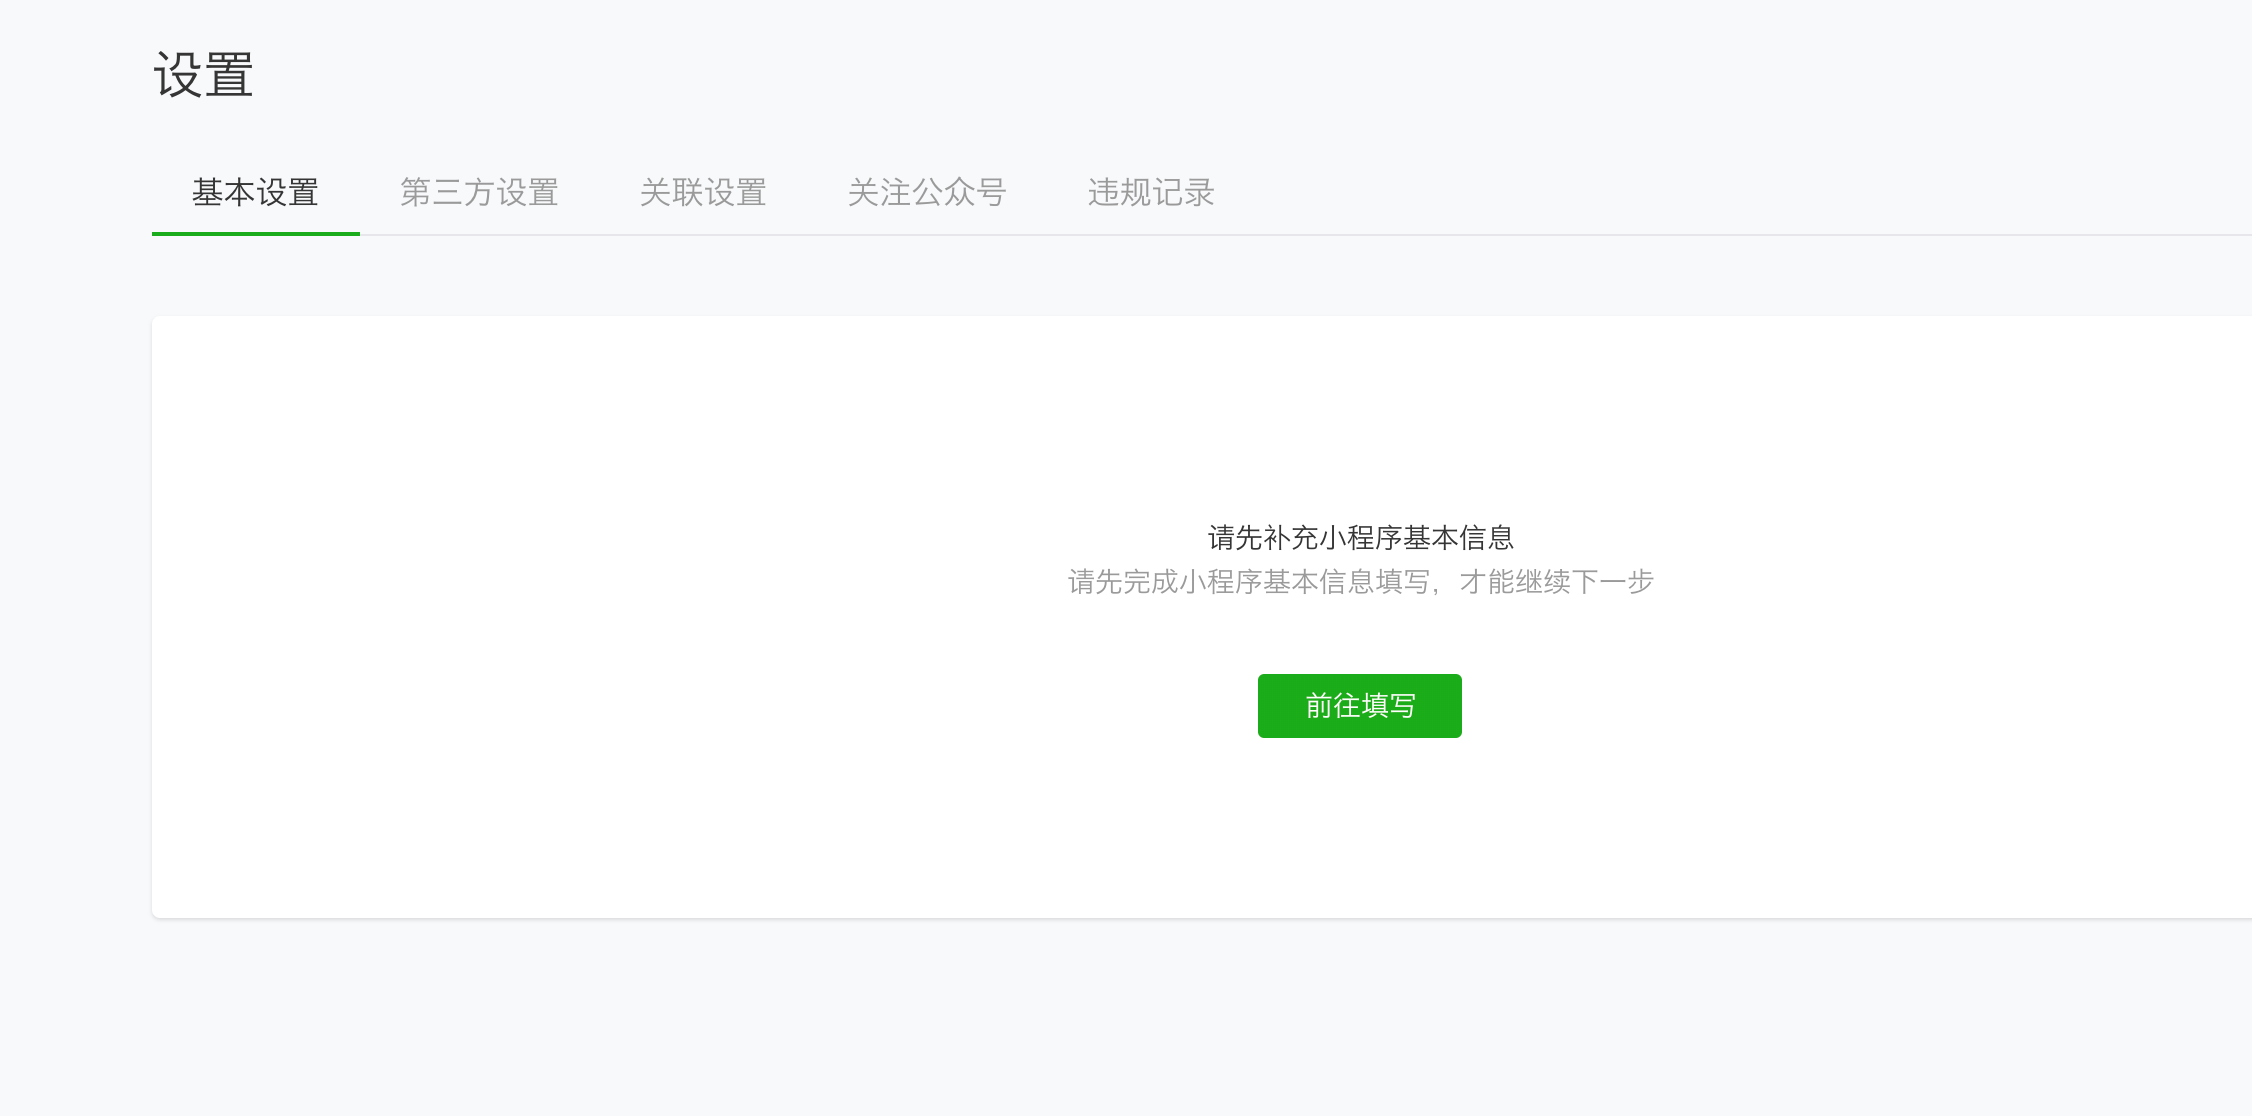The width and height of the screenshot is (2252, 1116).
Task: View the 违规记录 tab
Action: (x=1151, y=192)
